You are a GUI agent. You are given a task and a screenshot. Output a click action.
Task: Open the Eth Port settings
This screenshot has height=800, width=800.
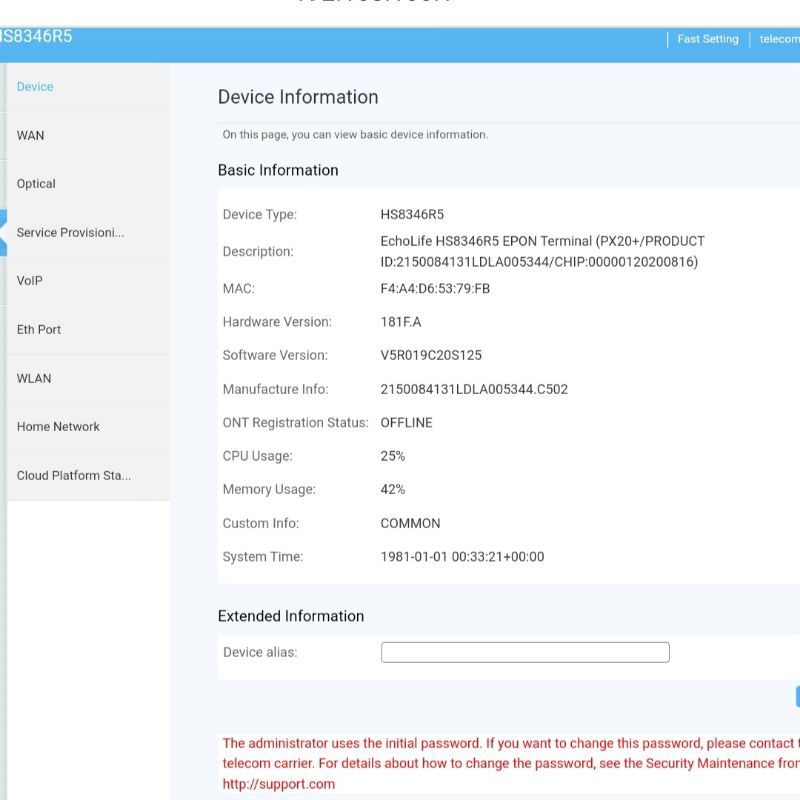point(39,330)
